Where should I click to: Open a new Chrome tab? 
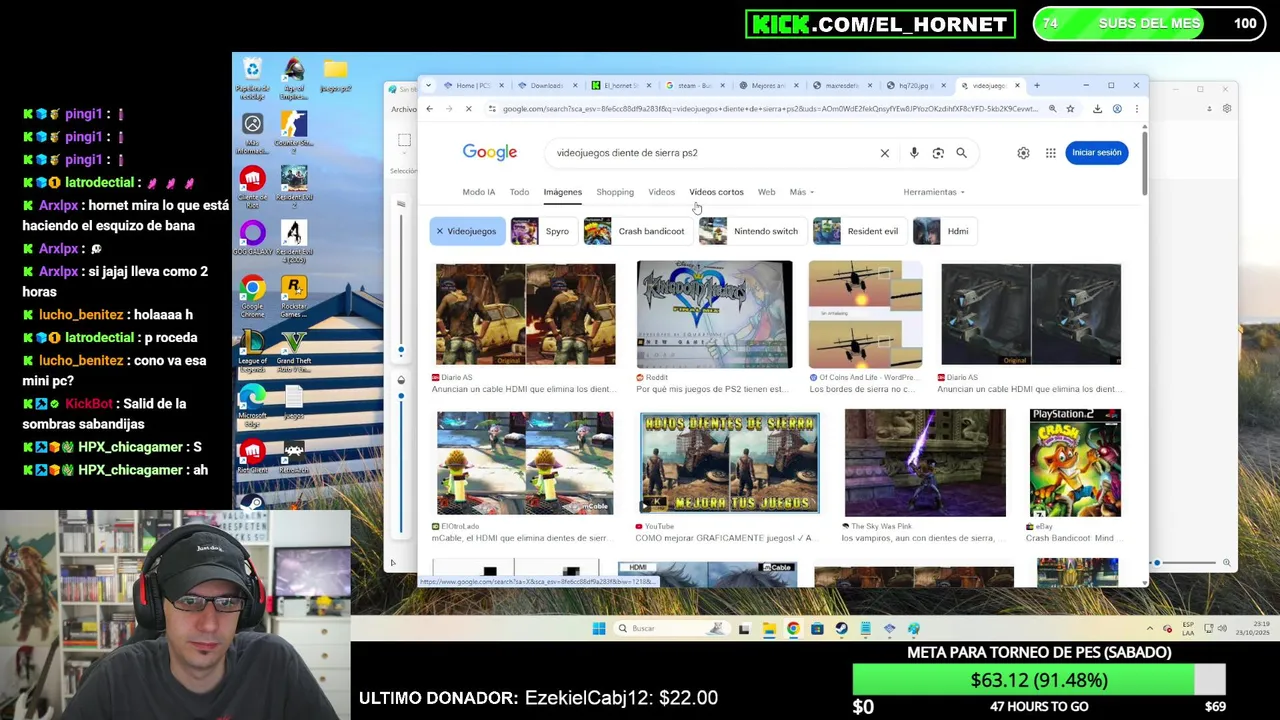coord(1037,85)
